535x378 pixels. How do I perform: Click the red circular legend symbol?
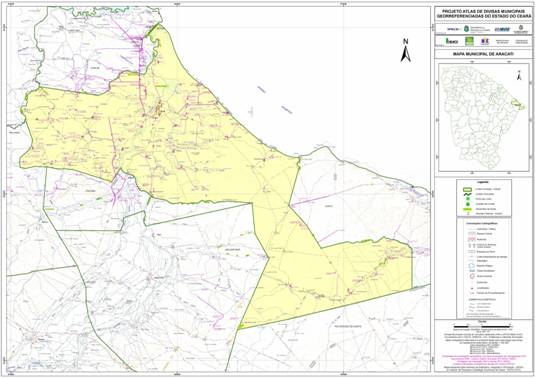tap(472, 276)
